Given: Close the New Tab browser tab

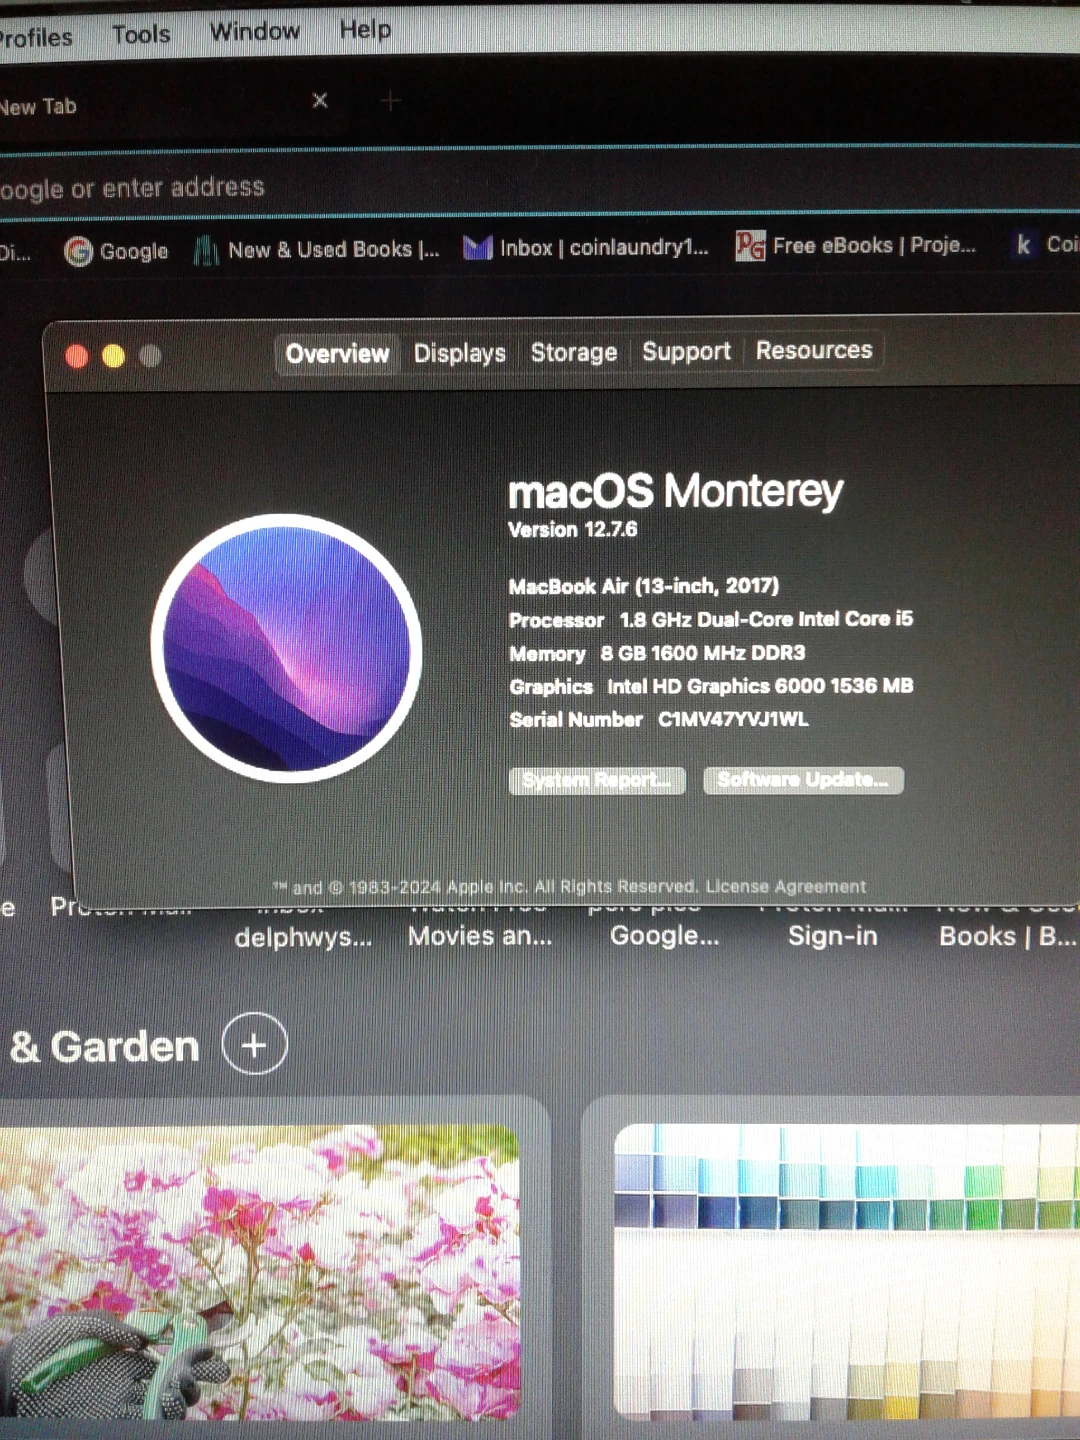Looking at the screenshot, I should tap(320, 100).
